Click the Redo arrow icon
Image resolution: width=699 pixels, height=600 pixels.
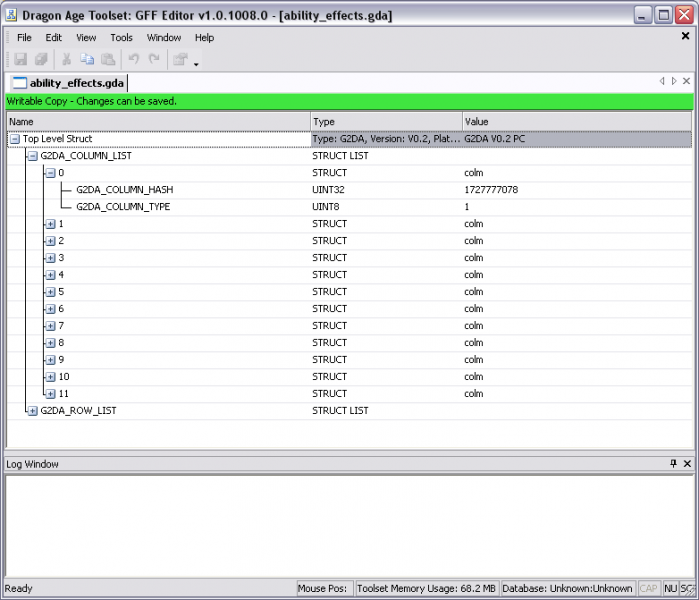pos(154,60)
